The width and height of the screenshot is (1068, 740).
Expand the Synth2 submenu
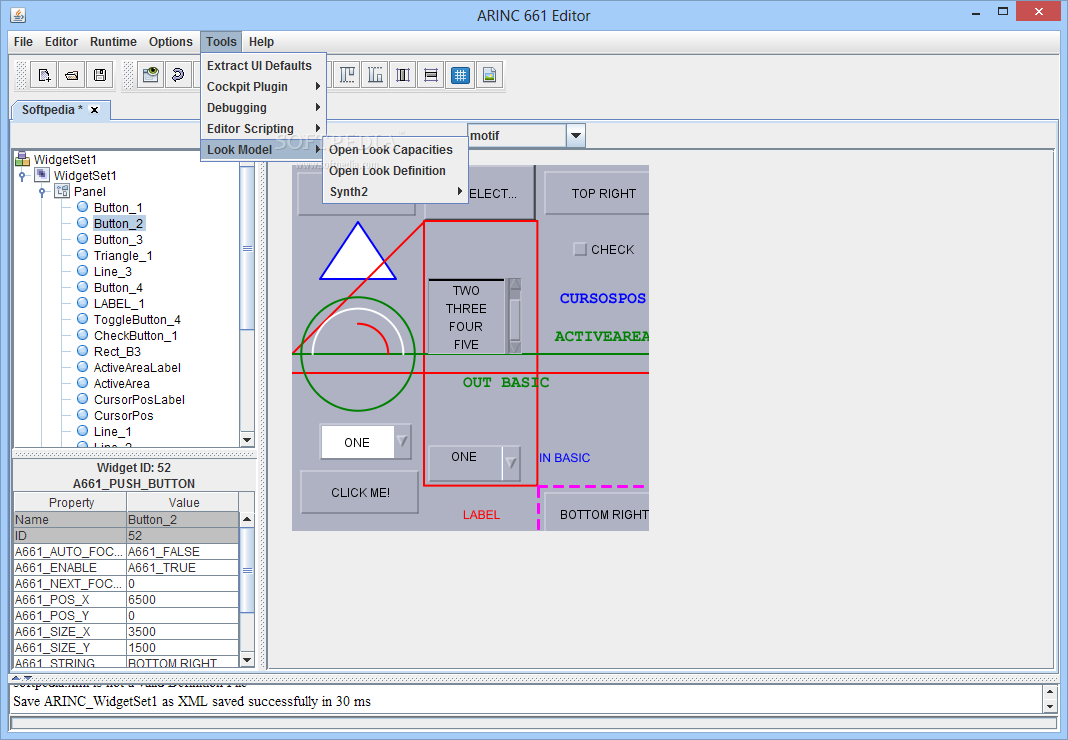[395, 191]
